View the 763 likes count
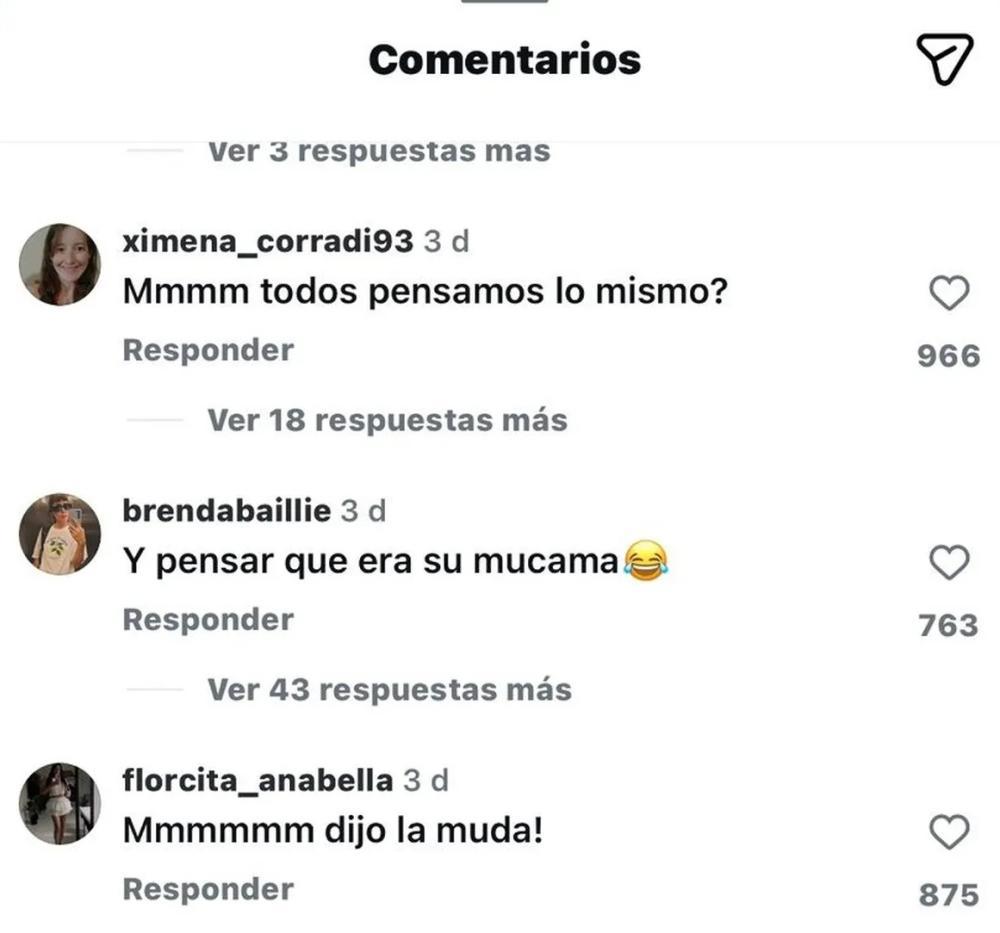 (948, 625)
